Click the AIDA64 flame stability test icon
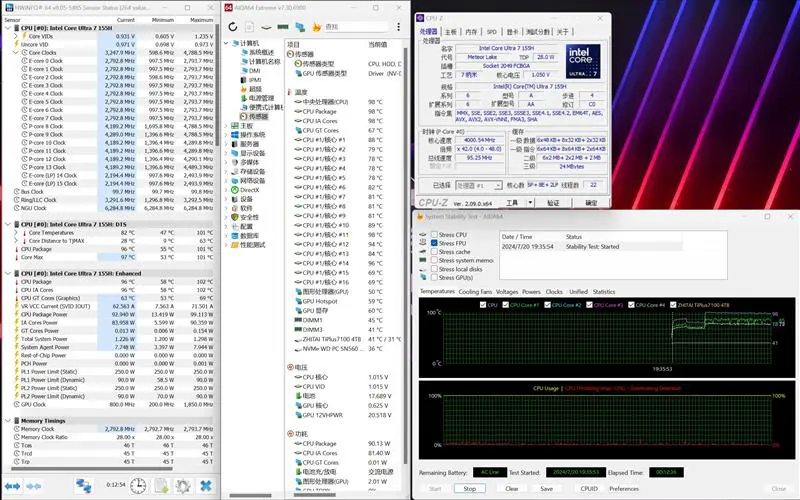Viewport: 800px width, 500px height. tap(316, 27)
